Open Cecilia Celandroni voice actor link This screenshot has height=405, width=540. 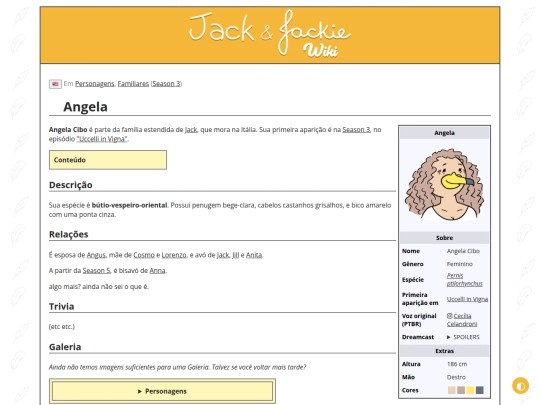pyautogui.click(x=462, y=320)
